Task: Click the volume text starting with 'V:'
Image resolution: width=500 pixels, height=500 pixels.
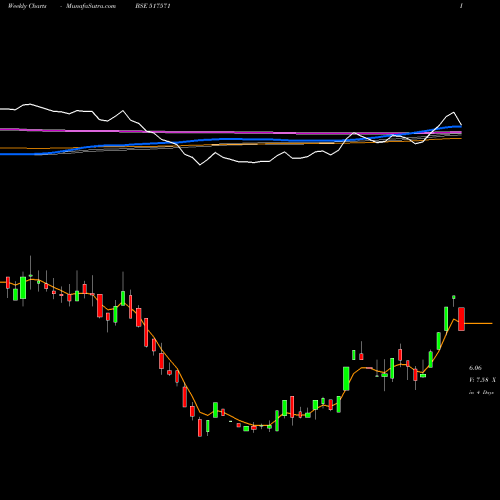Action: point(482,380)
